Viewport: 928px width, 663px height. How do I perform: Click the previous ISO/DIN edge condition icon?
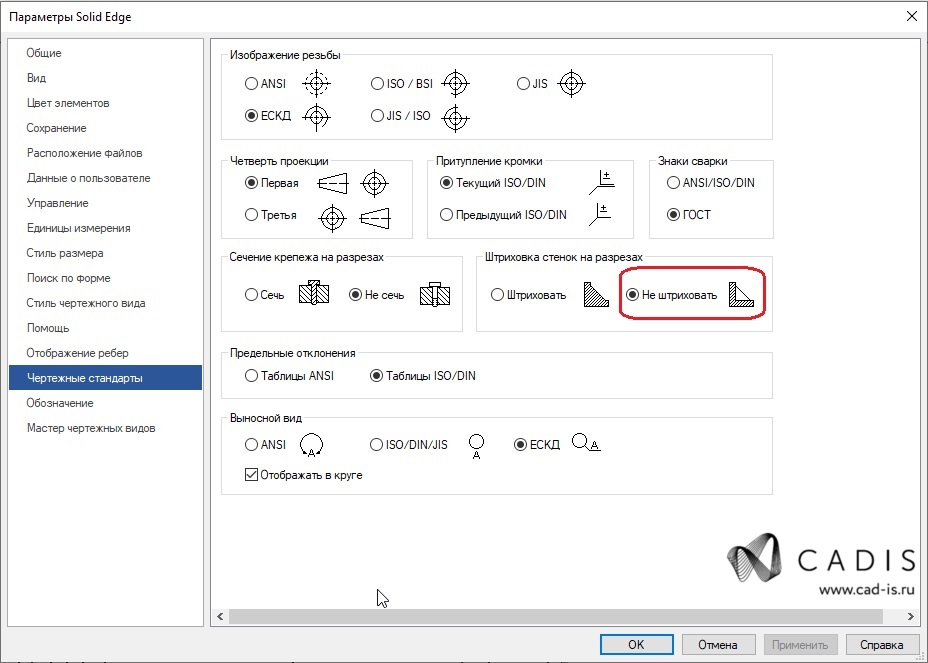coord(600,214)
